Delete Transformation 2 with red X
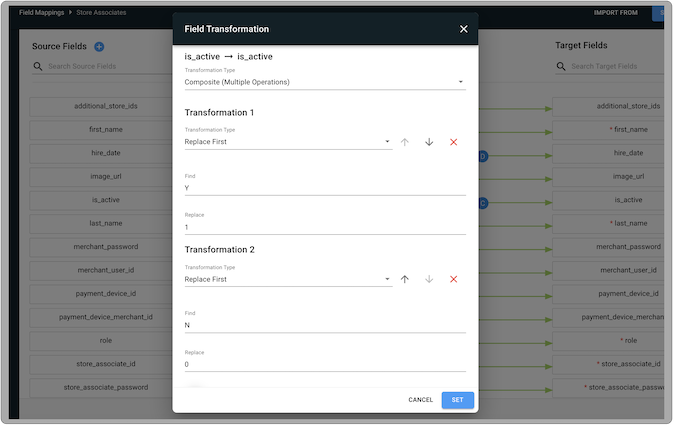The width and height of the screenshot is (674, 425). pos(453,279)
